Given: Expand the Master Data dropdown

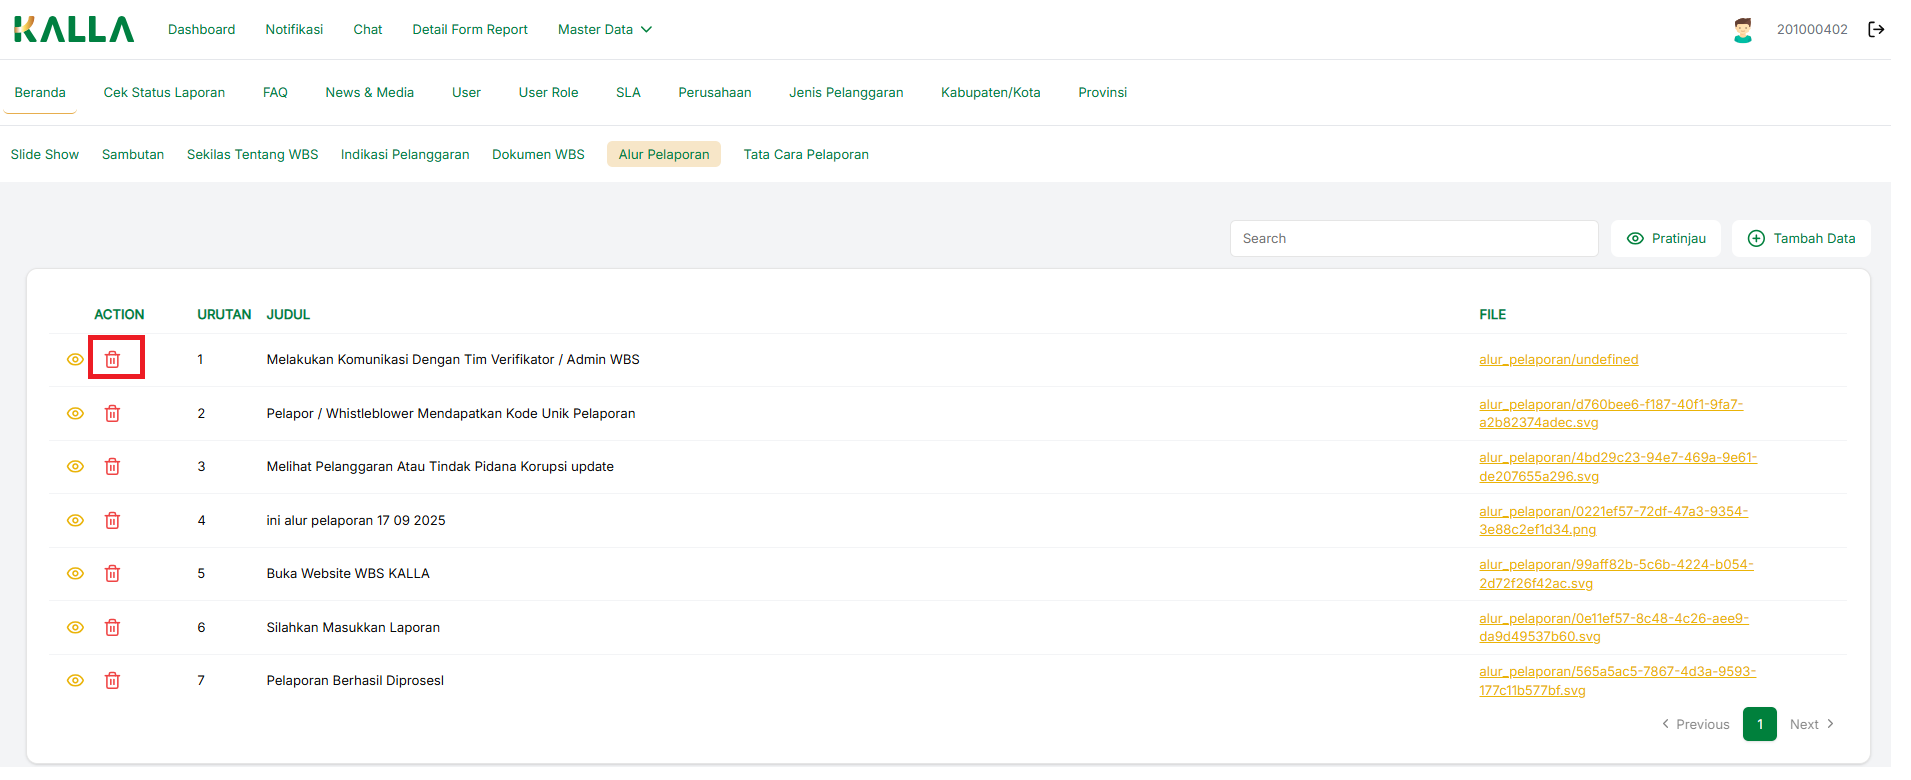Looking at the screenshot, I should [x=604, y=29].
